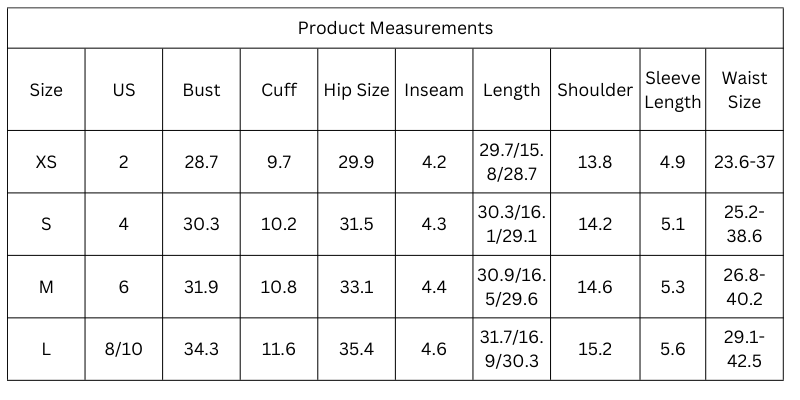Select the sleeve length 5.3 cell

click(673, 287)
